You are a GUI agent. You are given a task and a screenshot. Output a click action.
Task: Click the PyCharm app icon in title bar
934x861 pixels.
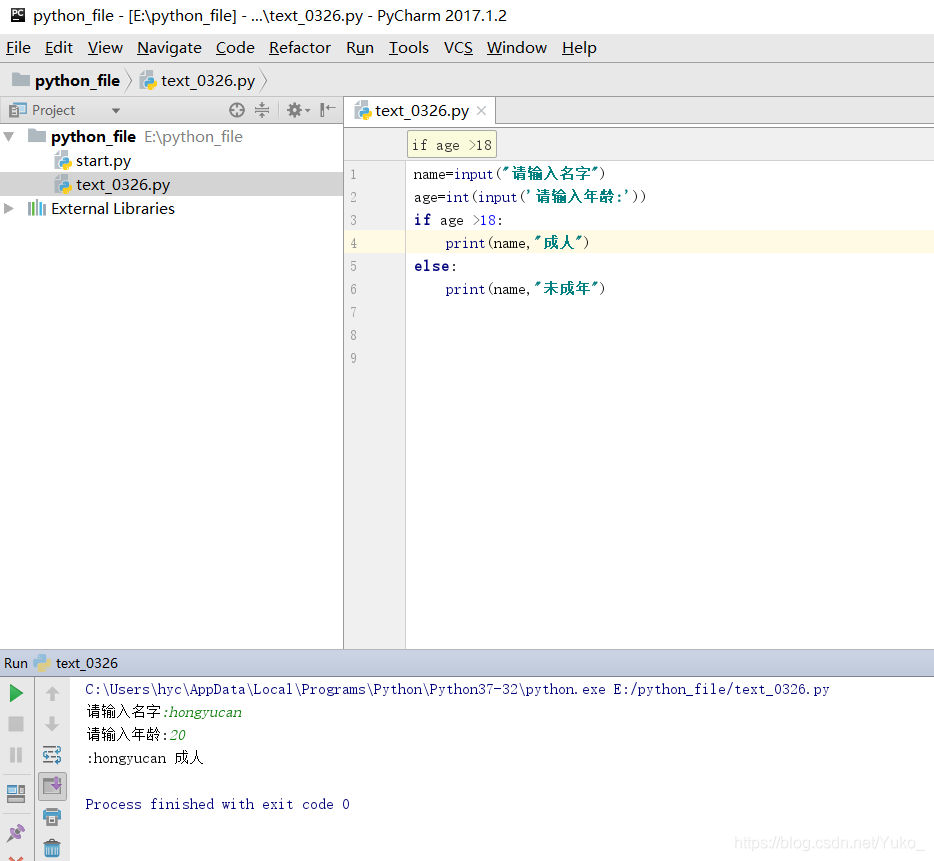coord(18,15)
